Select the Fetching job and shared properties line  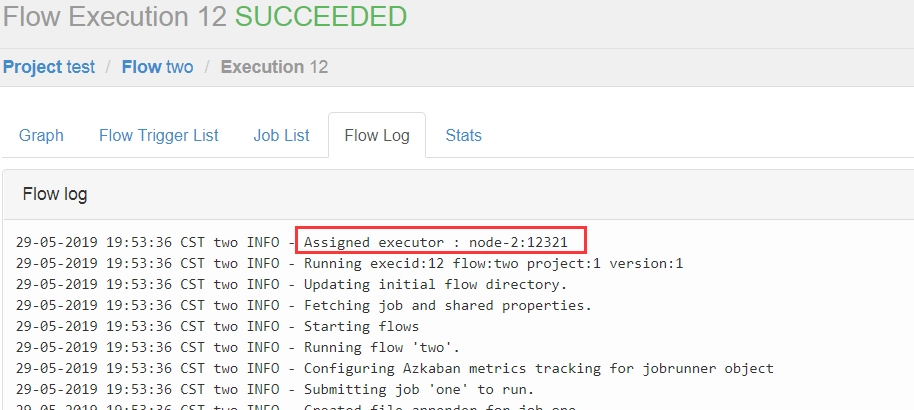pyautogui.click(x=304, y=306)
